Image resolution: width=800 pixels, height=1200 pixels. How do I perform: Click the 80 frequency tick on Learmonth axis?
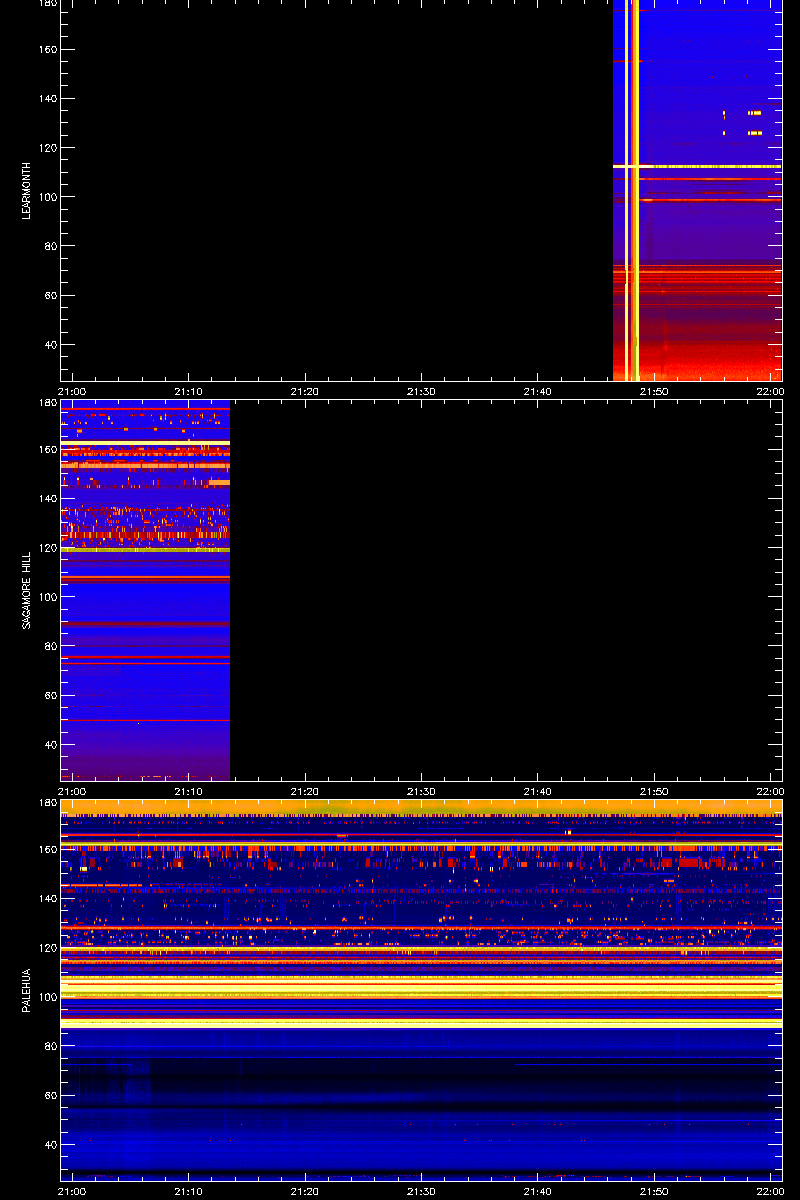click(x=52, y=246)
